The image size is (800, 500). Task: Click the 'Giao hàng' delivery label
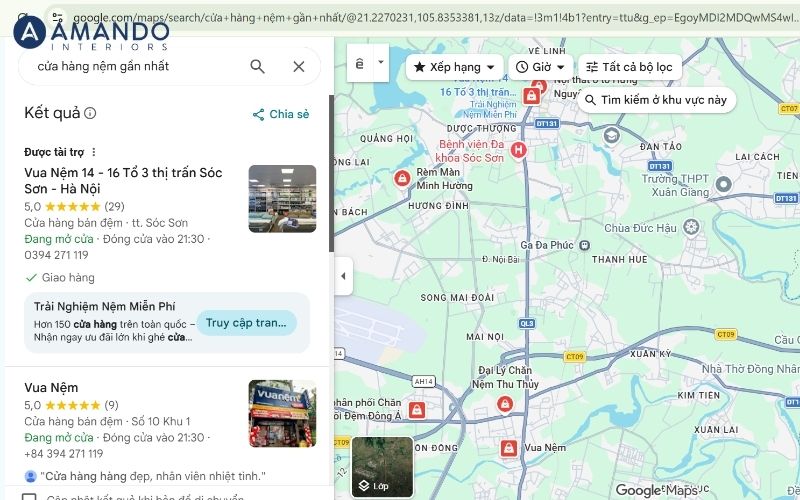click(x=68, y=278)
